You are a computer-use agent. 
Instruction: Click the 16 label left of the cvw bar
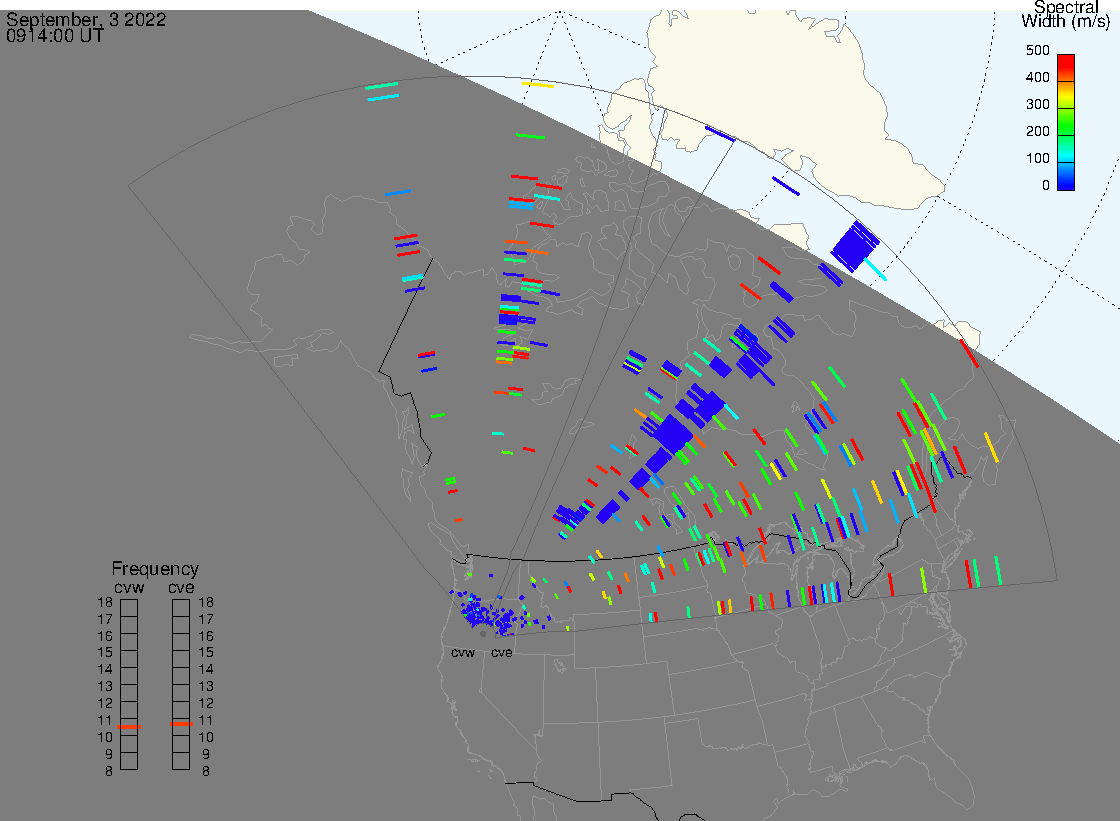pyautogui.click(x=105, y=636)
